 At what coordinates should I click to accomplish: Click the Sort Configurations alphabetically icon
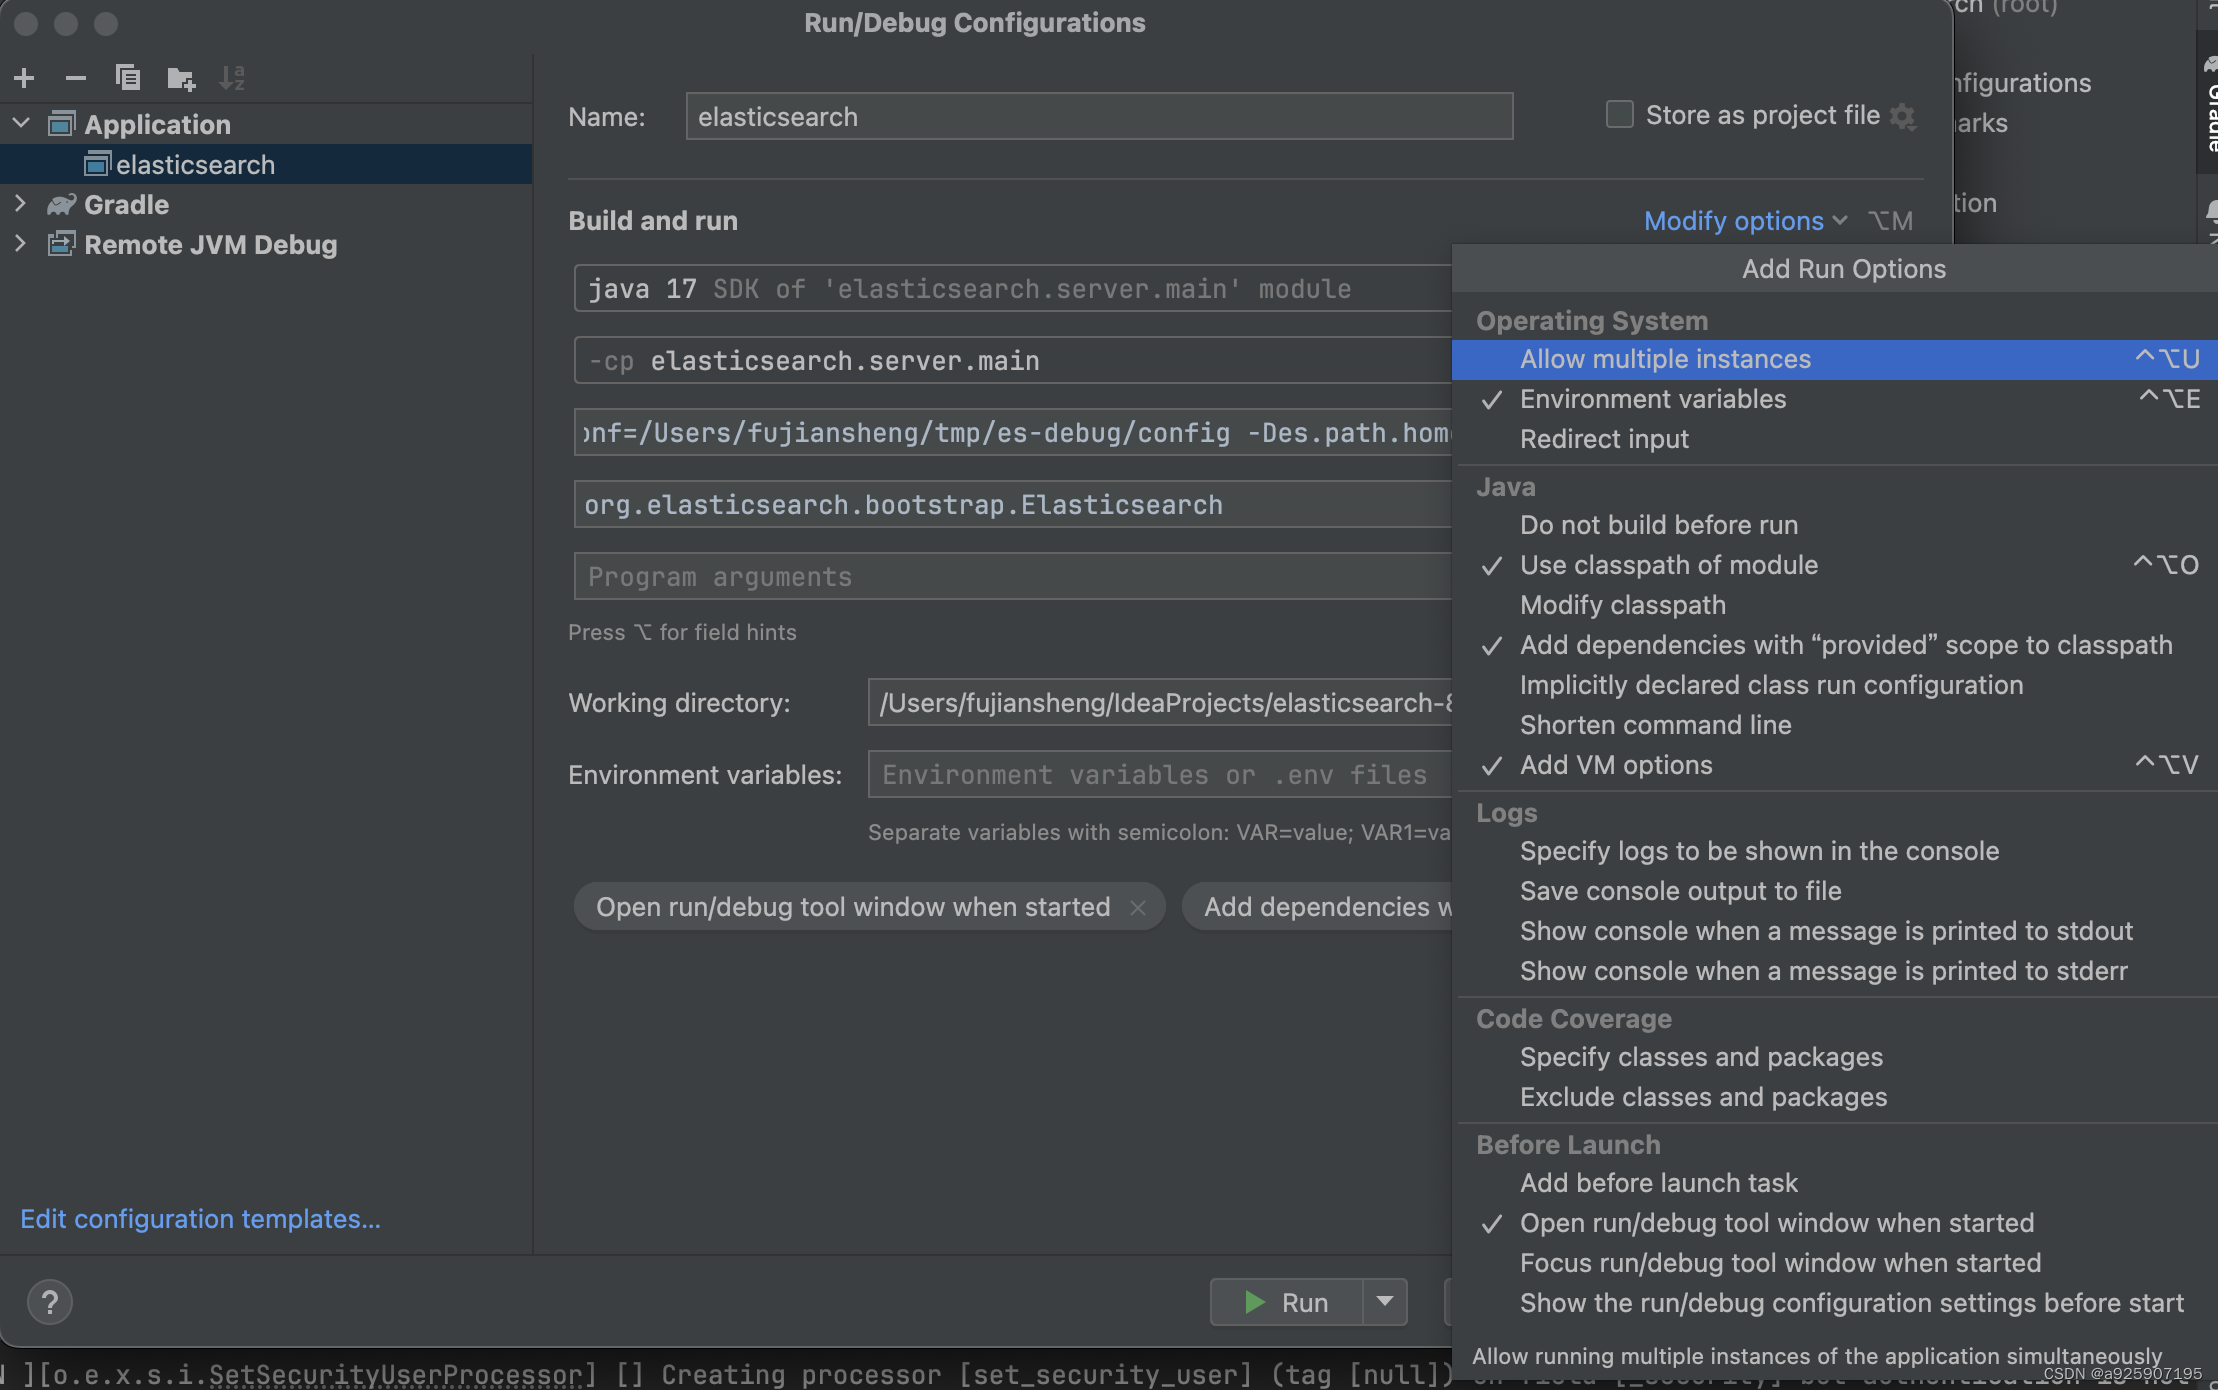pos(232,78)
